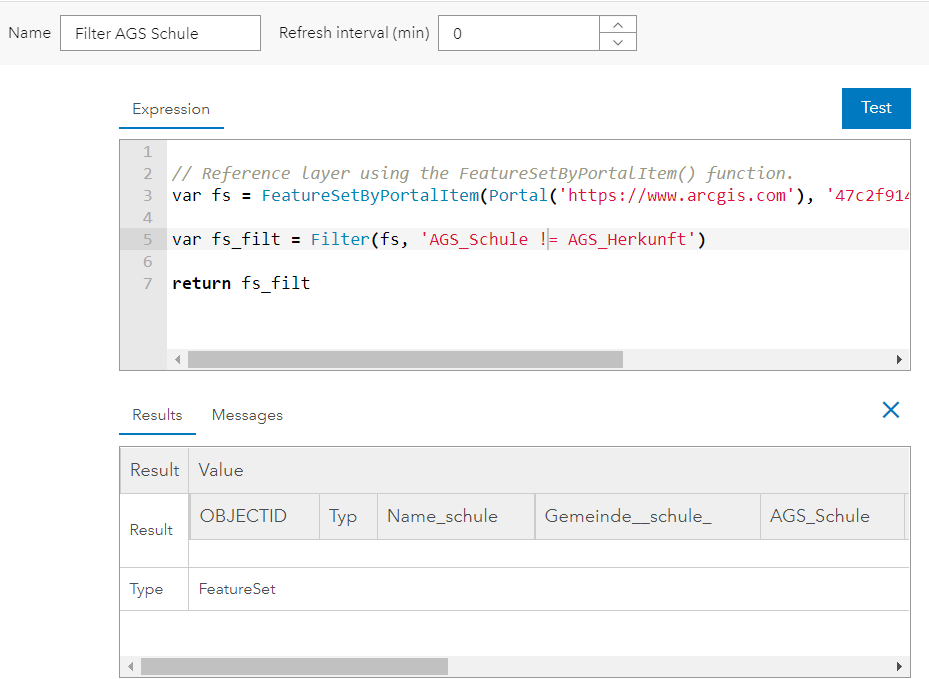Click the results table horizontal scrollbar thumb
The width and height of the screenshot is (929, 679).
(x=294, y=666)
